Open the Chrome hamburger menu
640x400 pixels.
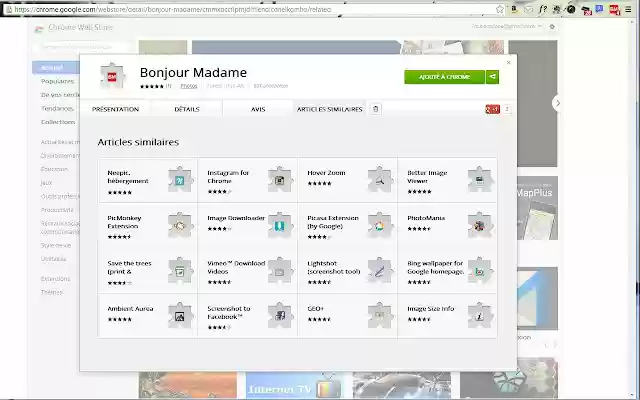click(x=628, y=9)
